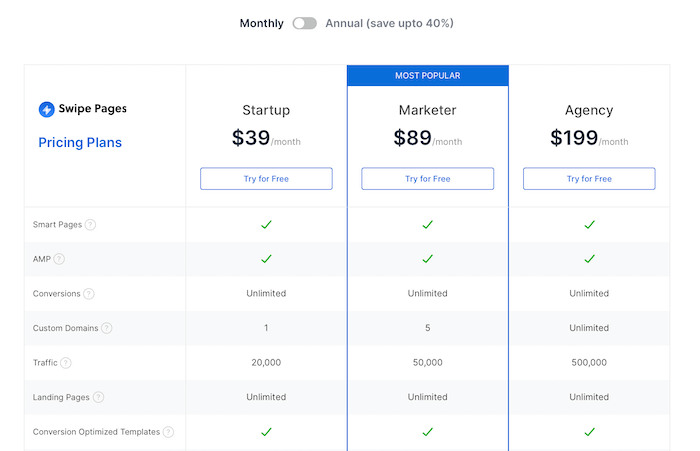Select the Monthly billing label
700x451 pixels.
click(261, 23)
